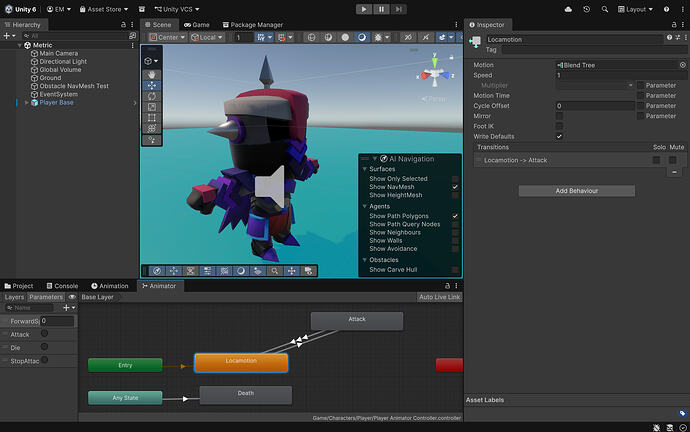
Task: Select the Attack state node
Action: coord(357,321)
